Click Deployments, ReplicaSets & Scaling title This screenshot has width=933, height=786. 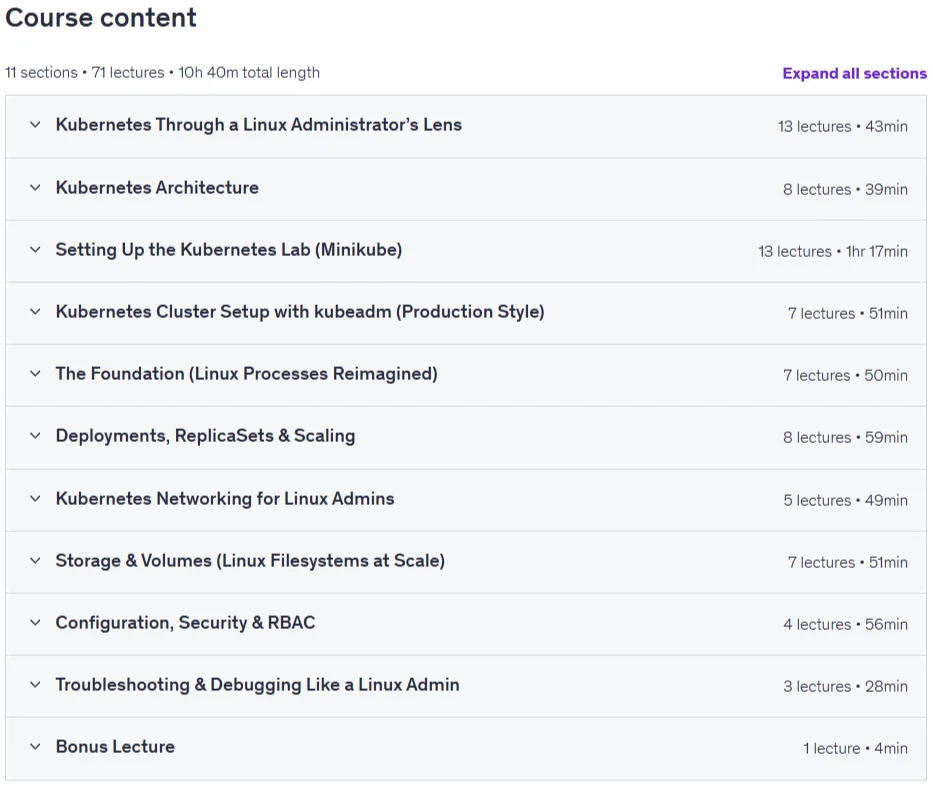(205, 436)
